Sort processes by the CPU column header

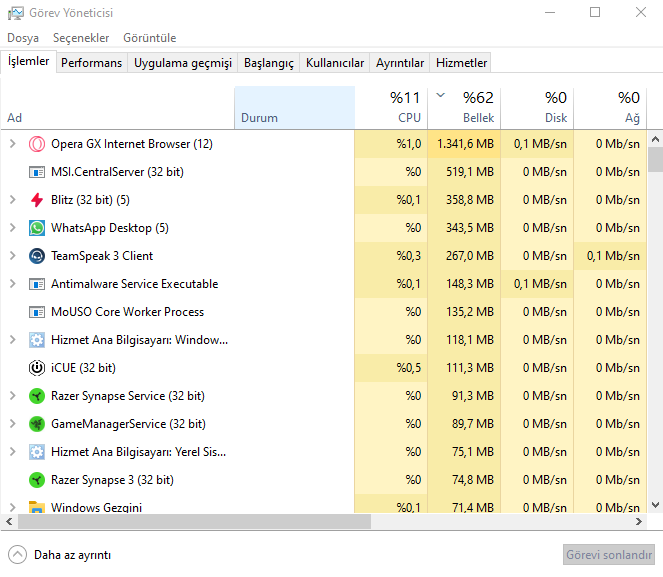[x=391, y=108]
